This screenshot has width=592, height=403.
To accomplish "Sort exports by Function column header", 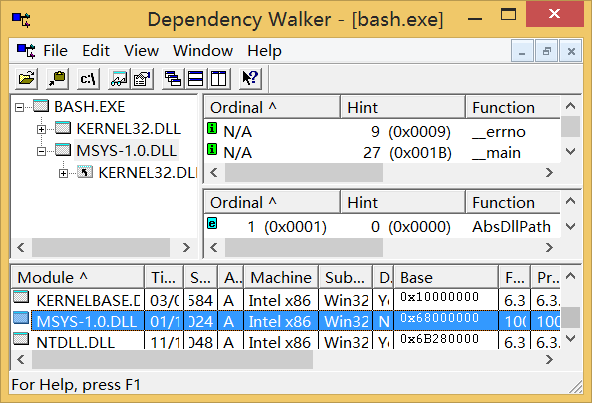I will coord(513,203).
